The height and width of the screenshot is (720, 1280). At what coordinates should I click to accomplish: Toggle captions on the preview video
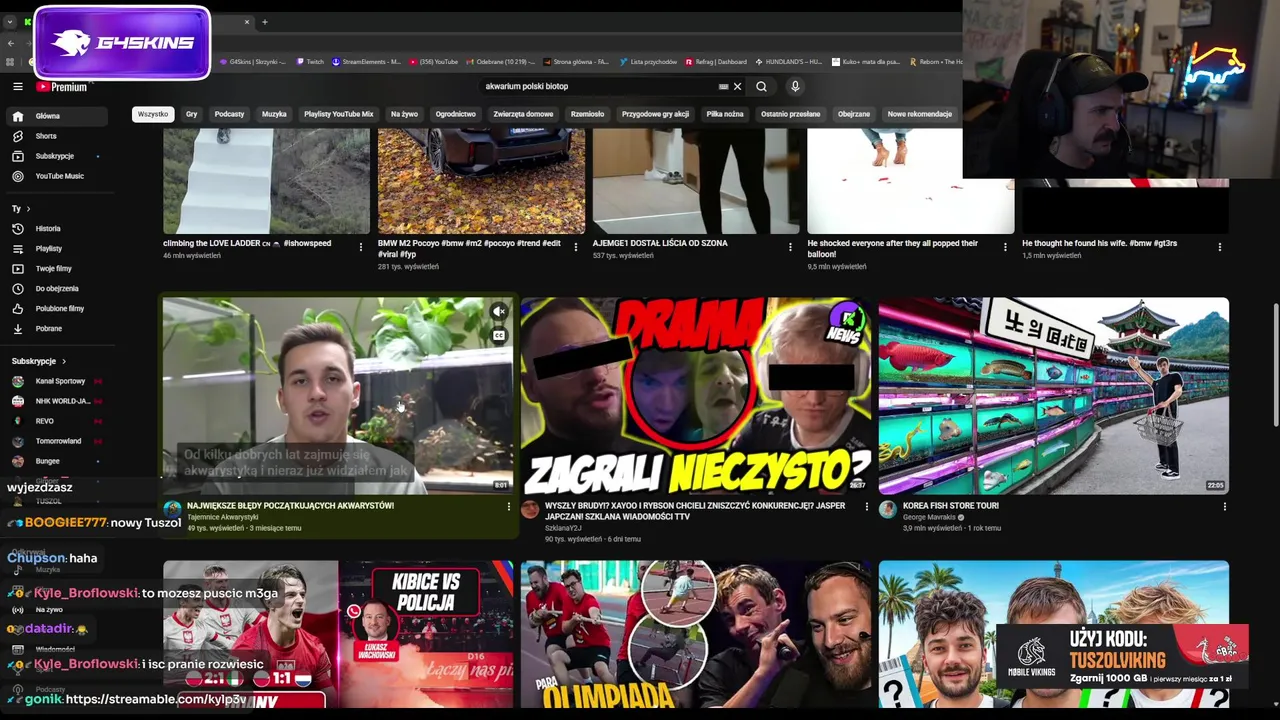[x=499, y=336]
